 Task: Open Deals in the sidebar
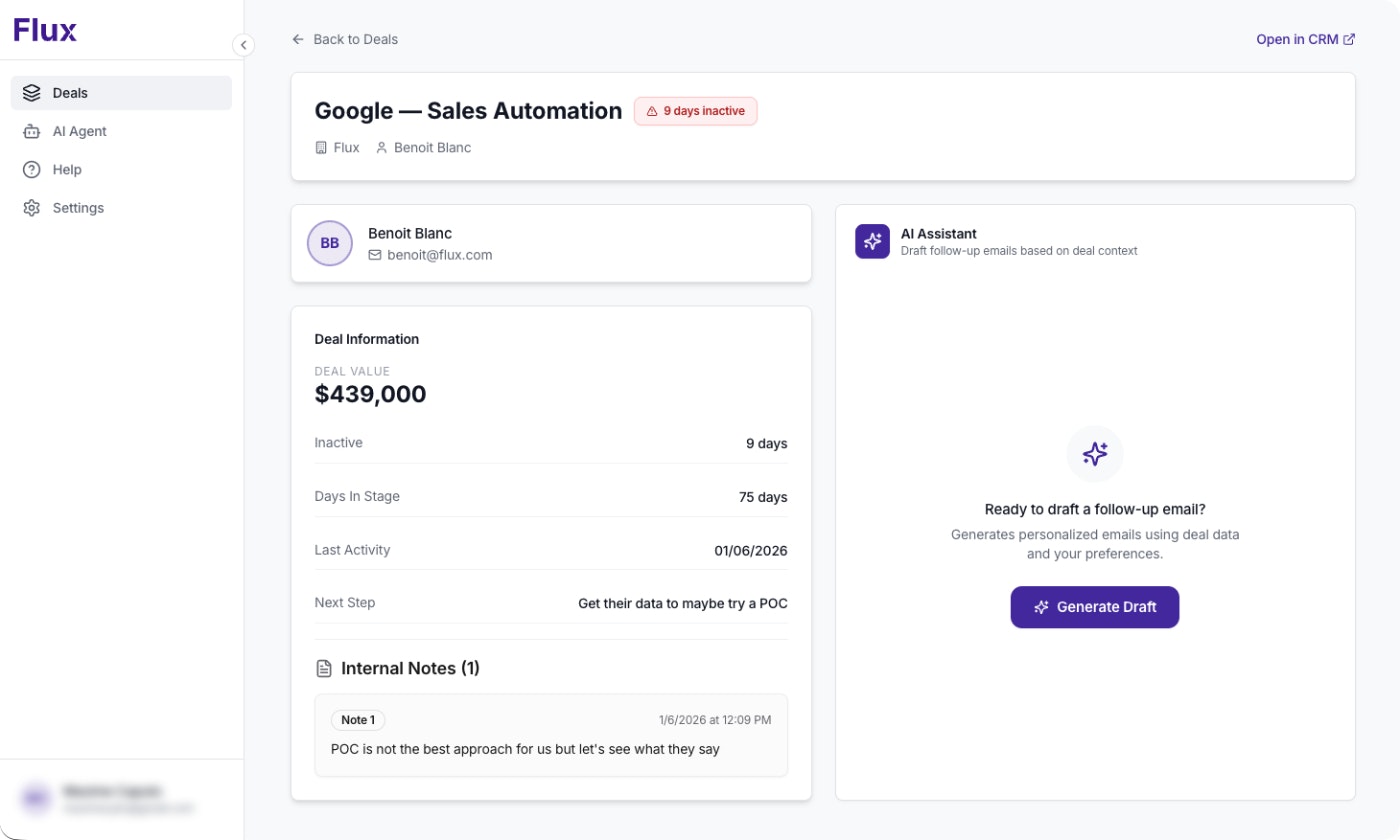[121, 93]
